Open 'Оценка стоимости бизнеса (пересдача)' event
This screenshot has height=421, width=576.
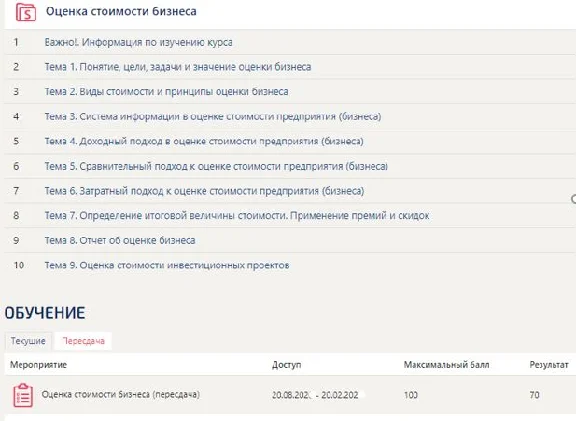tap(120, 395)
